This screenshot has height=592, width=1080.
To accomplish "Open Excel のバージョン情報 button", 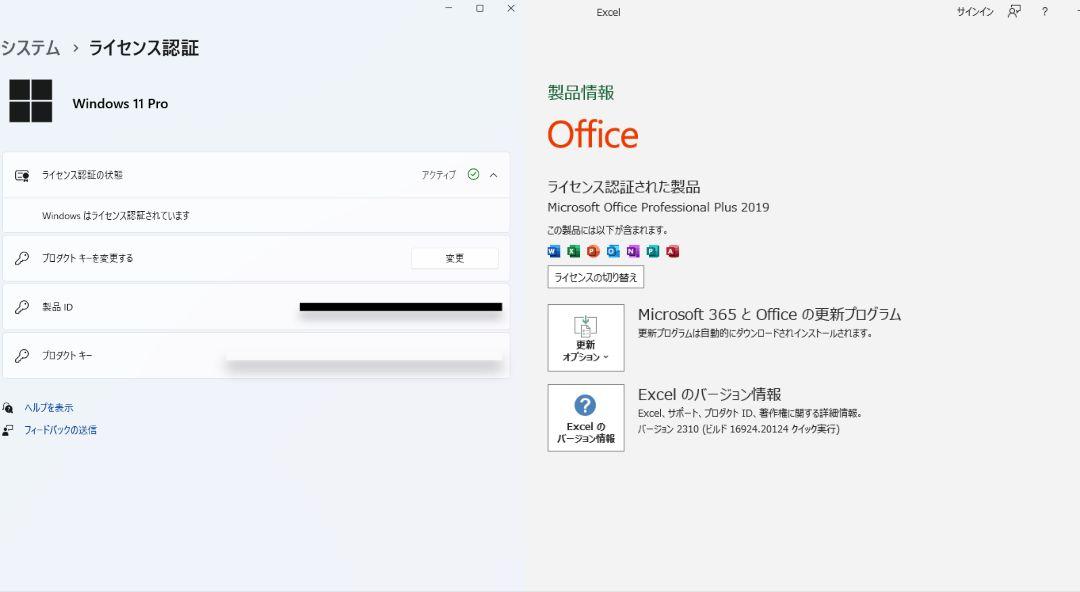I will click(x=586, y=418).
